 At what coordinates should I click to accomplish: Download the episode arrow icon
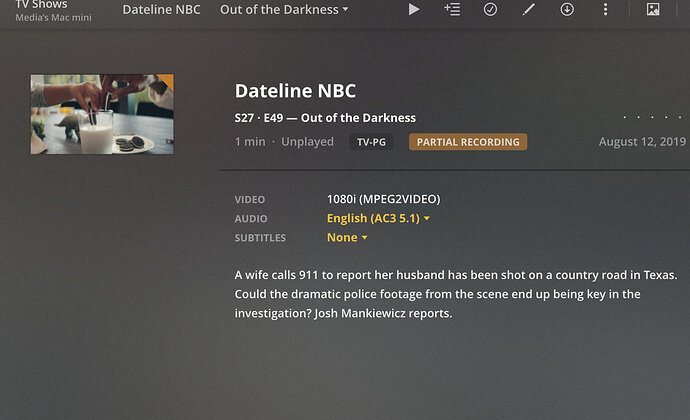[567, 9]
